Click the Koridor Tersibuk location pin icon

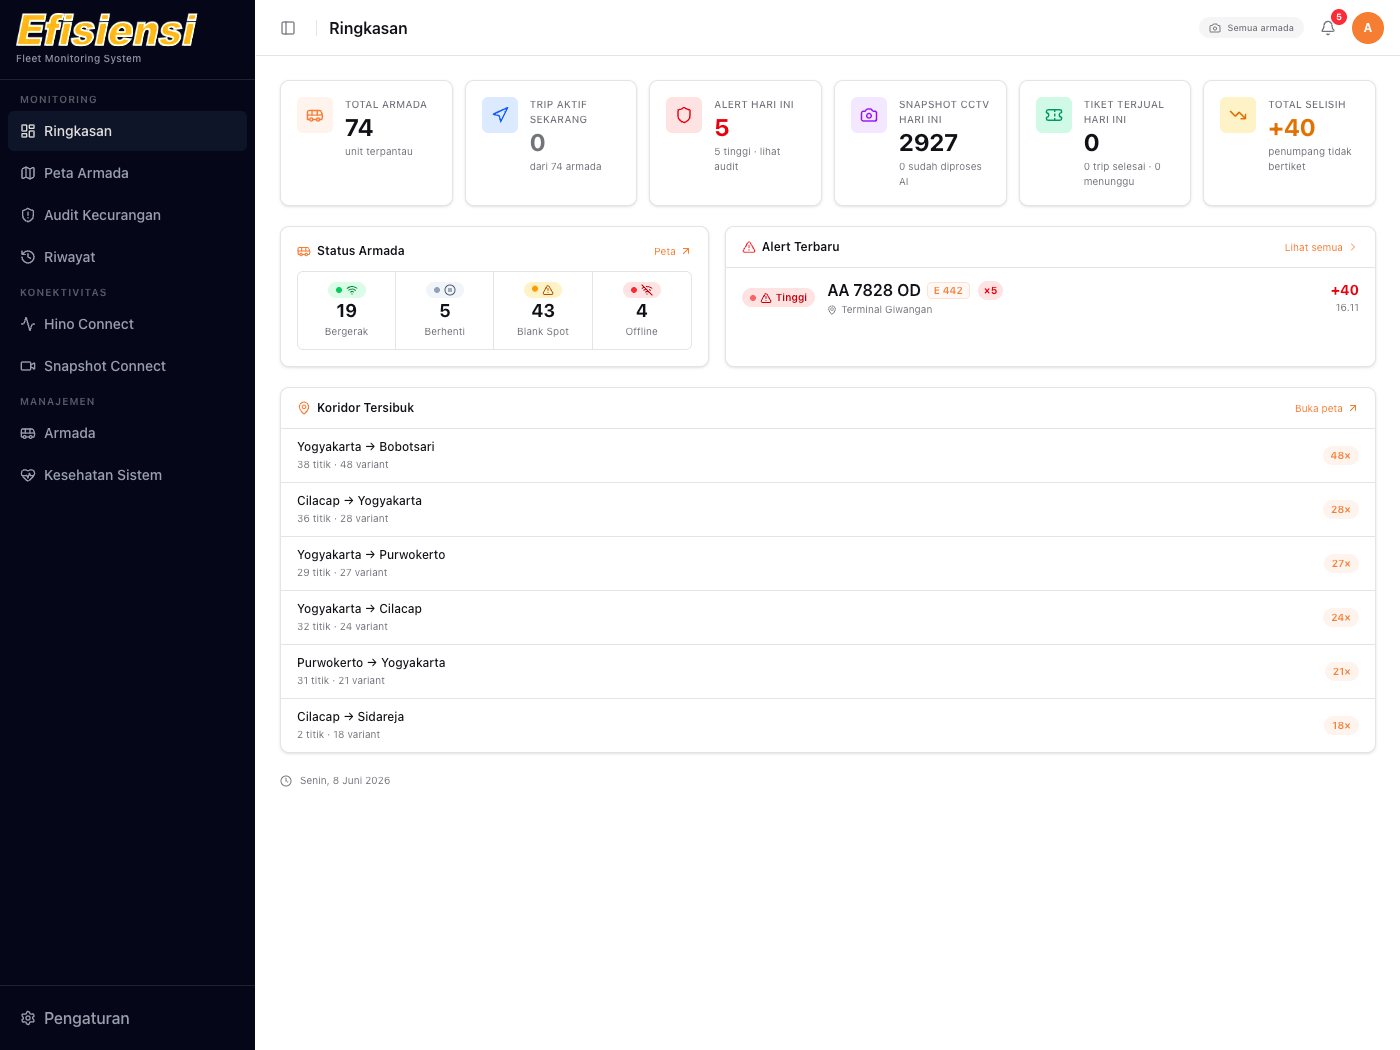click(304, 408)
